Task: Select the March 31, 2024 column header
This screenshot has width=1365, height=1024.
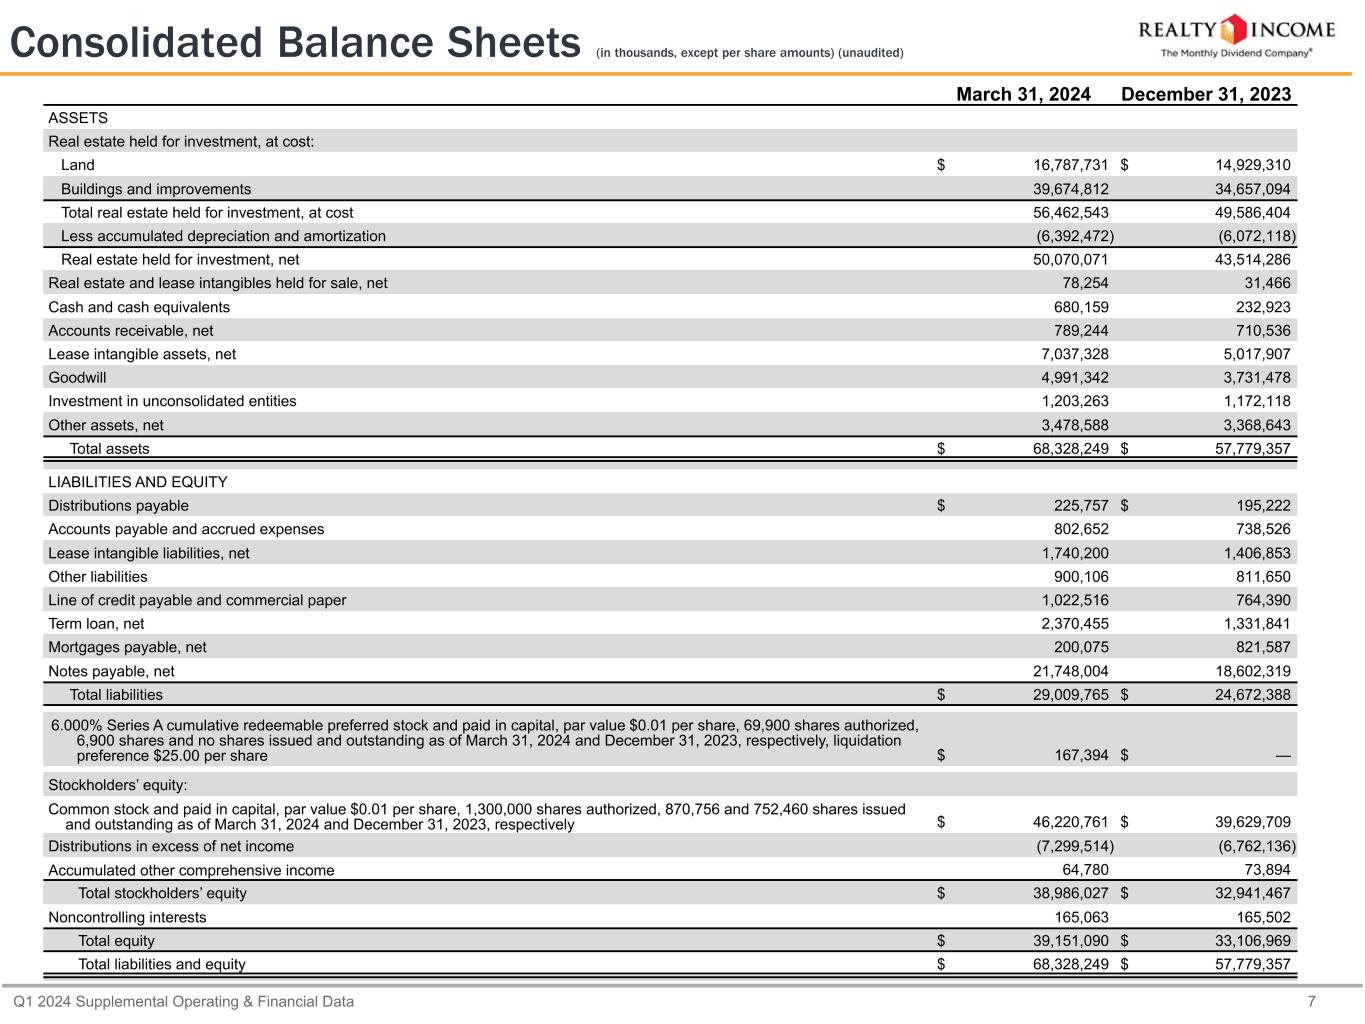Action: coord(1023,94)
